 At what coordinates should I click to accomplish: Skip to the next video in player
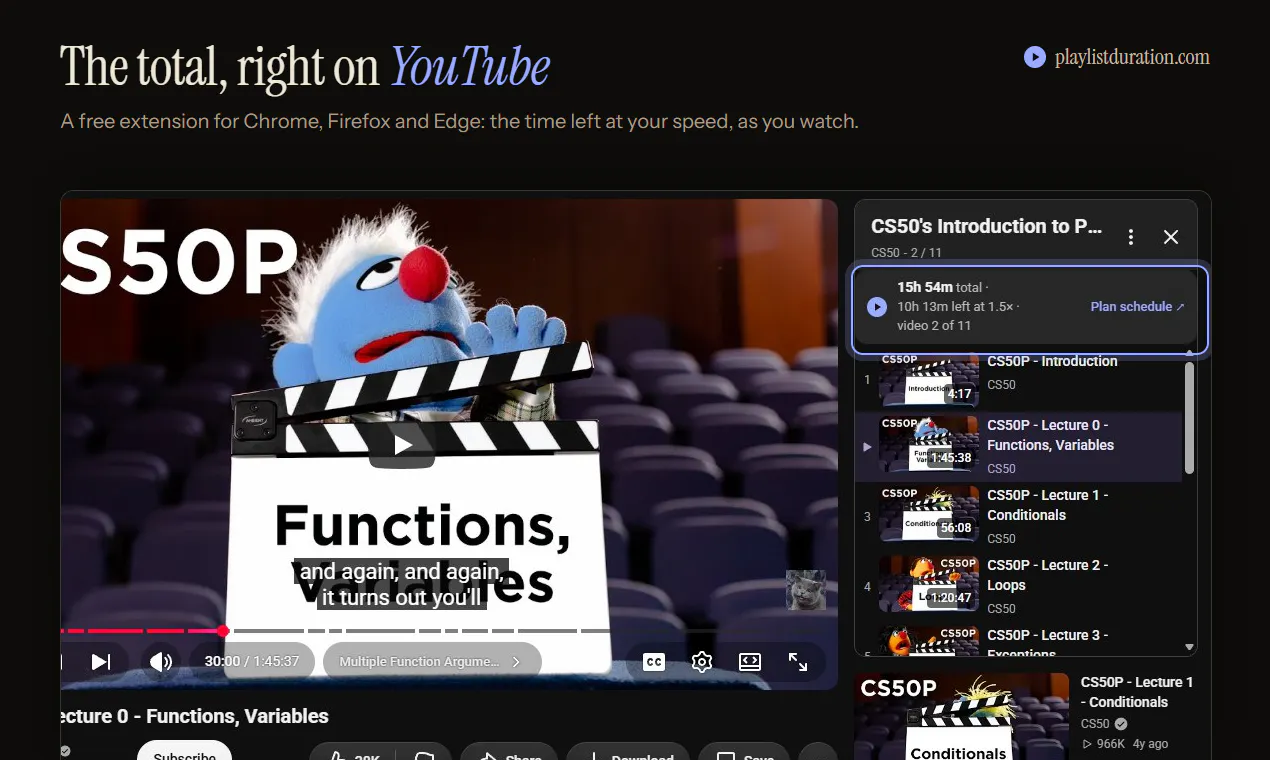click(101, 662)
